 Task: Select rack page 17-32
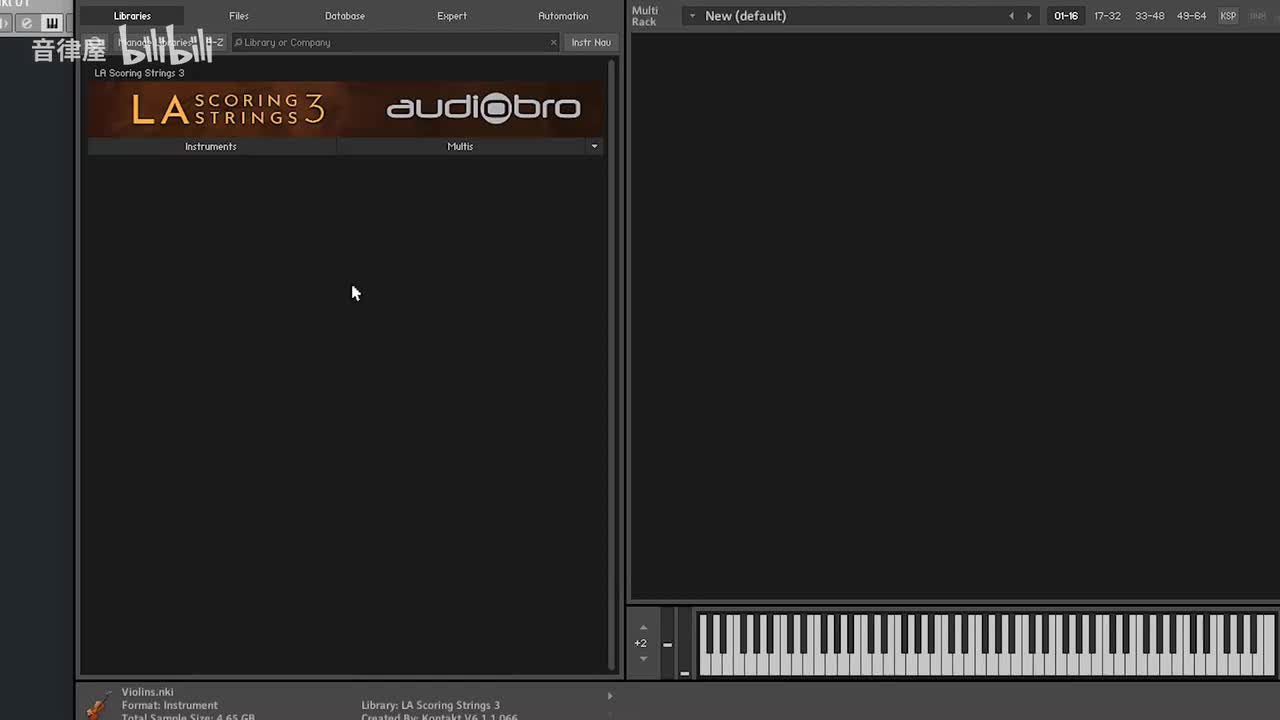tap(1107, 16)
